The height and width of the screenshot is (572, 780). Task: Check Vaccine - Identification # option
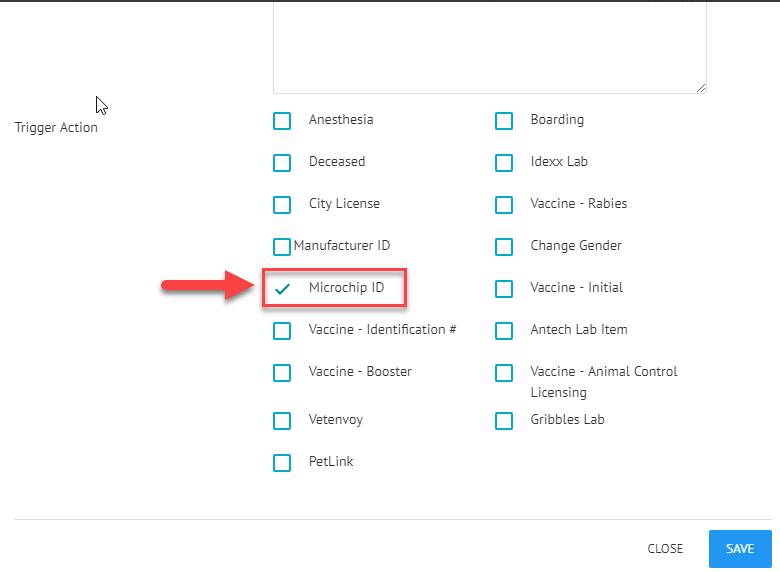point(282,331)
